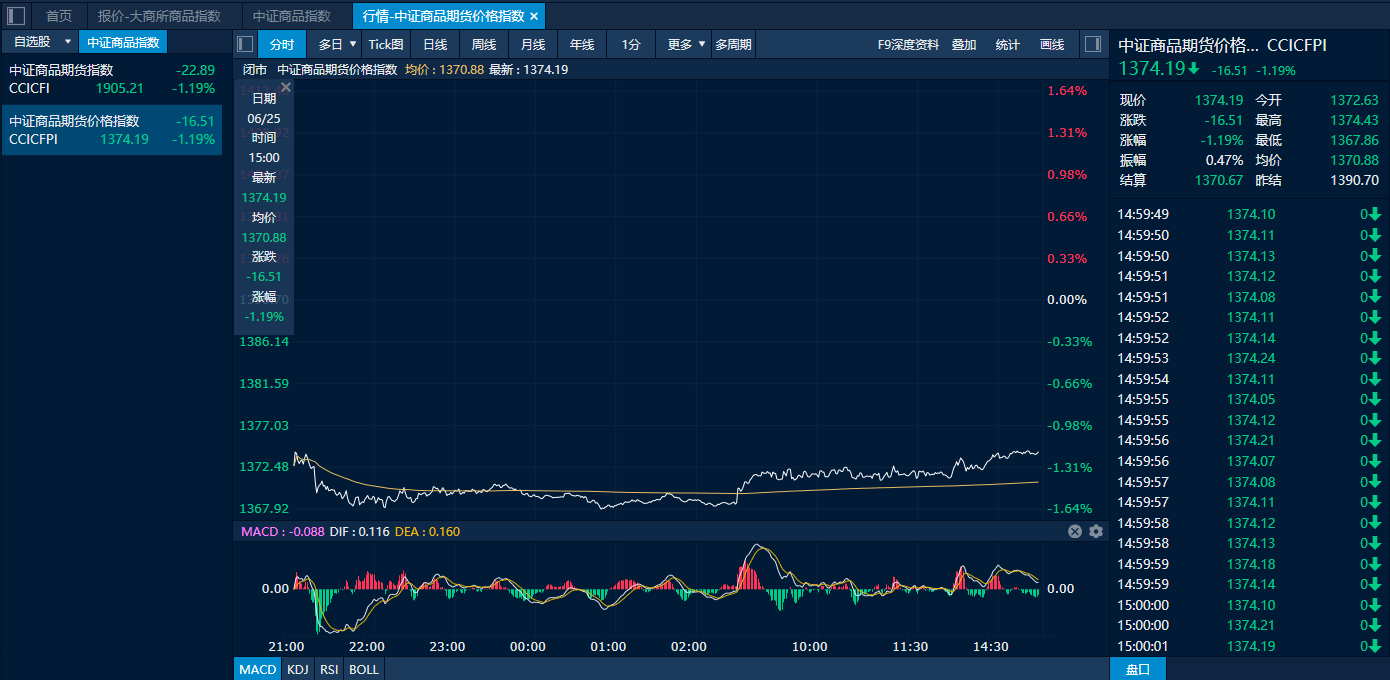Screen dimensions: 1390x680
Task: Toggle the left sidebar panel icon
Action: [16, 16]
